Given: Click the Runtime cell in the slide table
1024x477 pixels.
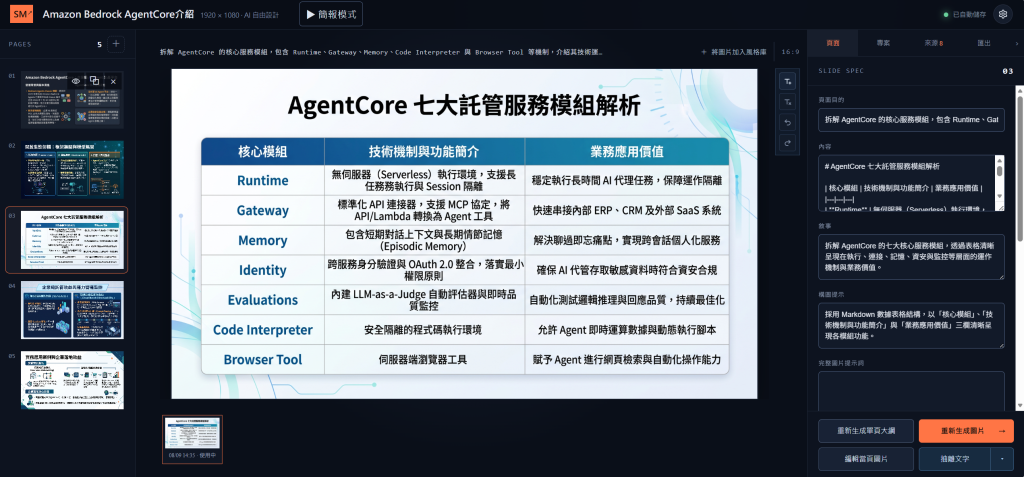Looking at the screenshot, I should coord(263,180).
